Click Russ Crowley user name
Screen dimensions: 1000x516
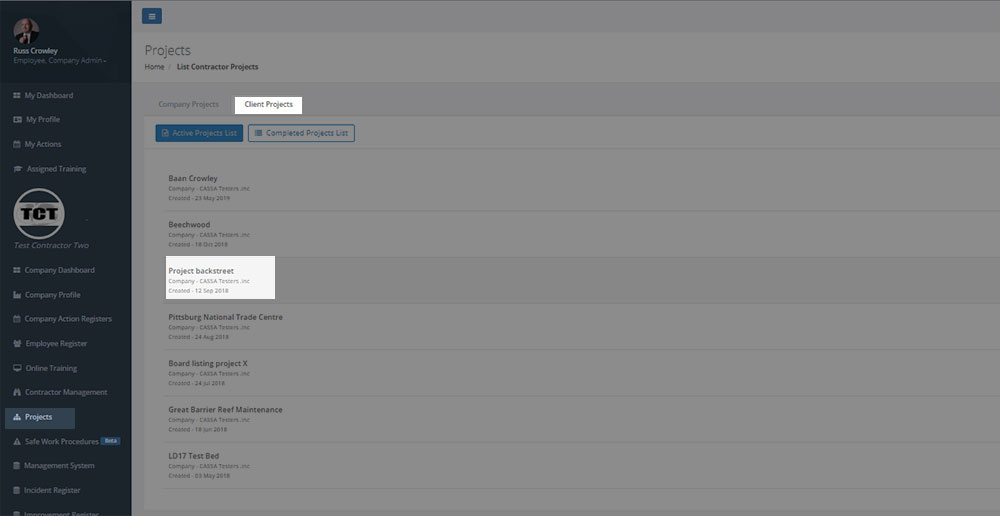point(35,51)
